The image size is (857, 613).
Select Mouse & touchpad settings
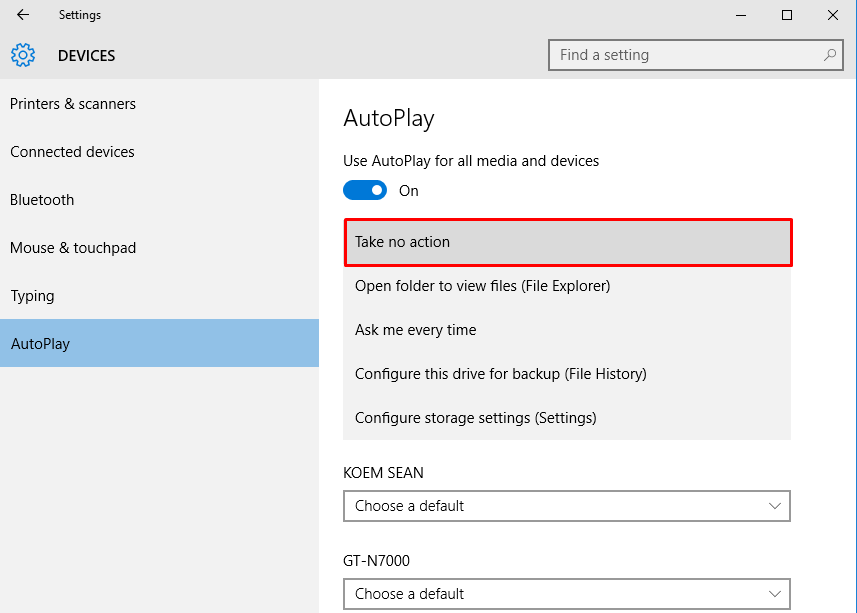[x=73, y=247]
